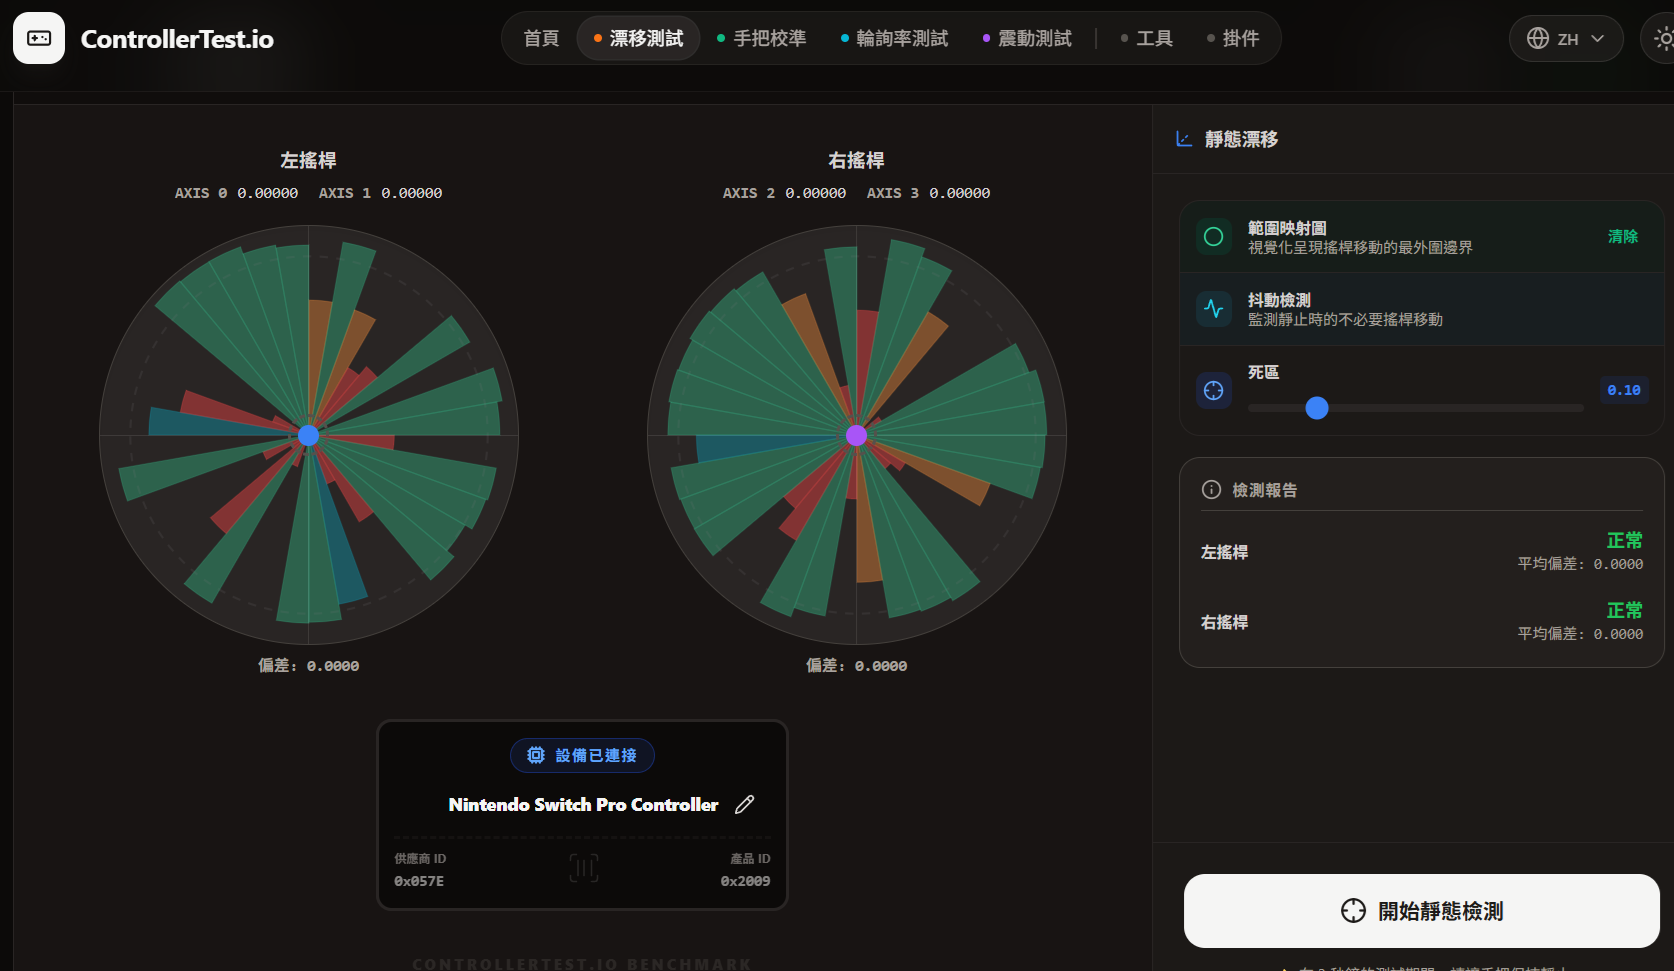This screenshot has width=1674, height=971.
Task: Switch to the 輪詢率測試 tab
Action: [895, 38]
